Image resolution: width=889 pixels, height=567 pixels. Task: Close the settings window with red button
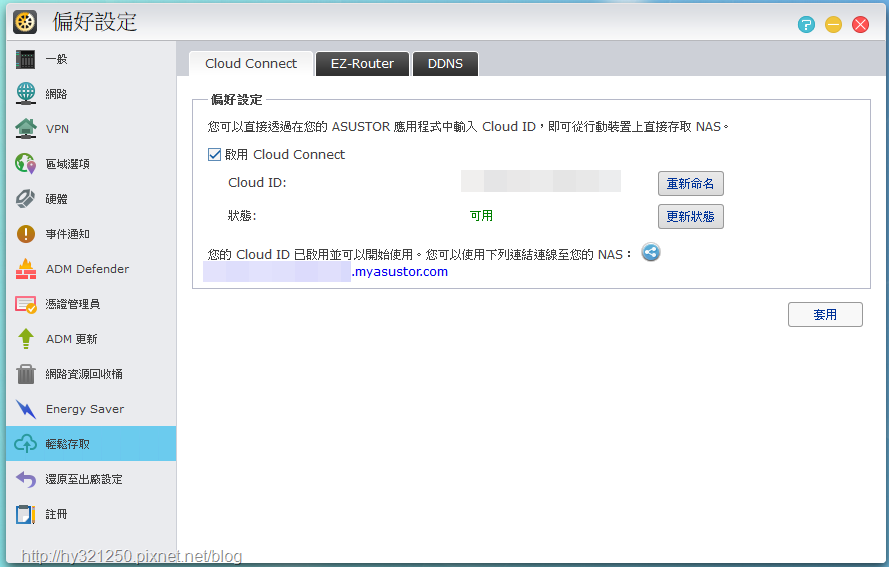tap(861, 24)
